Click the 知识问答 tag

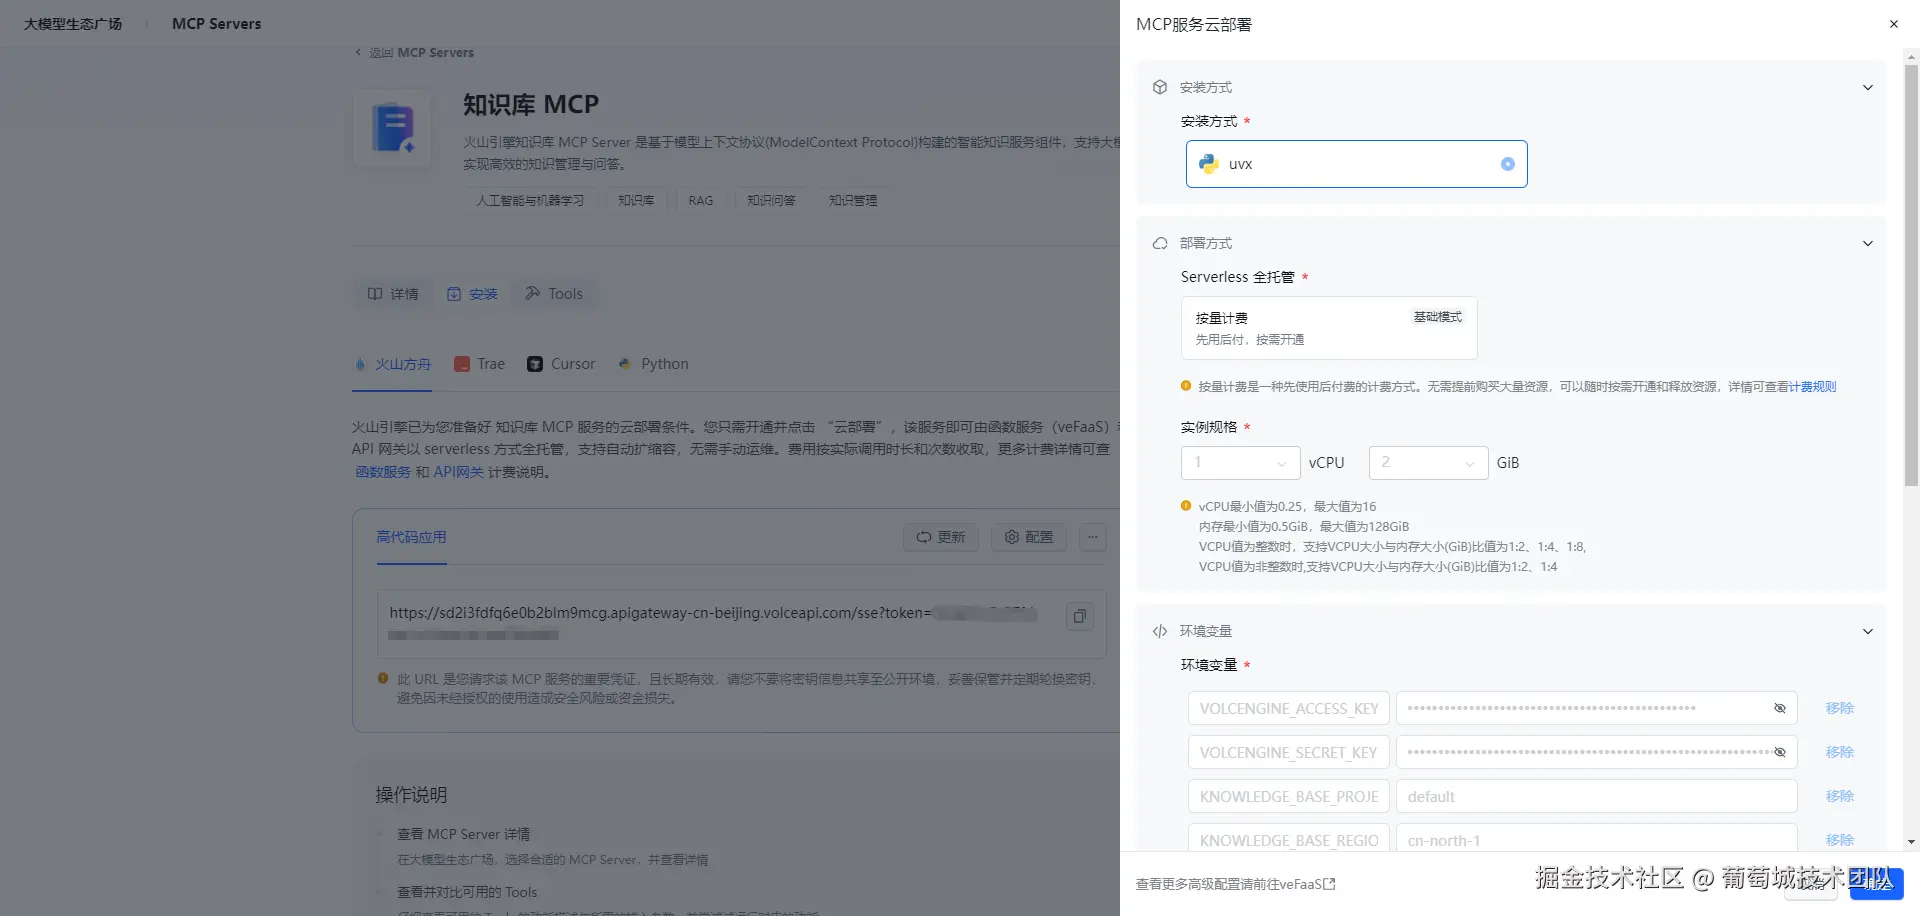click(x=771, y=201)
